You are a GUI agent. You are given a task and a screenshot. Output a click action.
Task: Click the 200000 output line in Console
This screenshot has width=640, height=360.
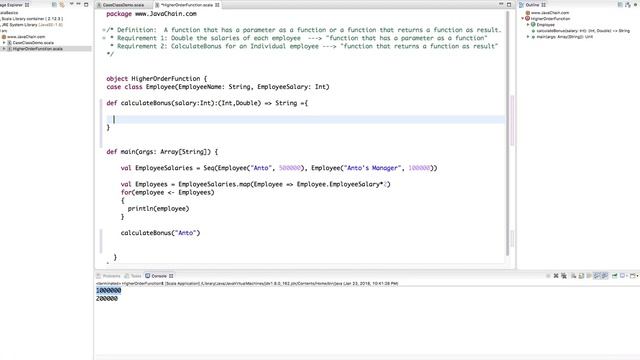click(107, 299)
